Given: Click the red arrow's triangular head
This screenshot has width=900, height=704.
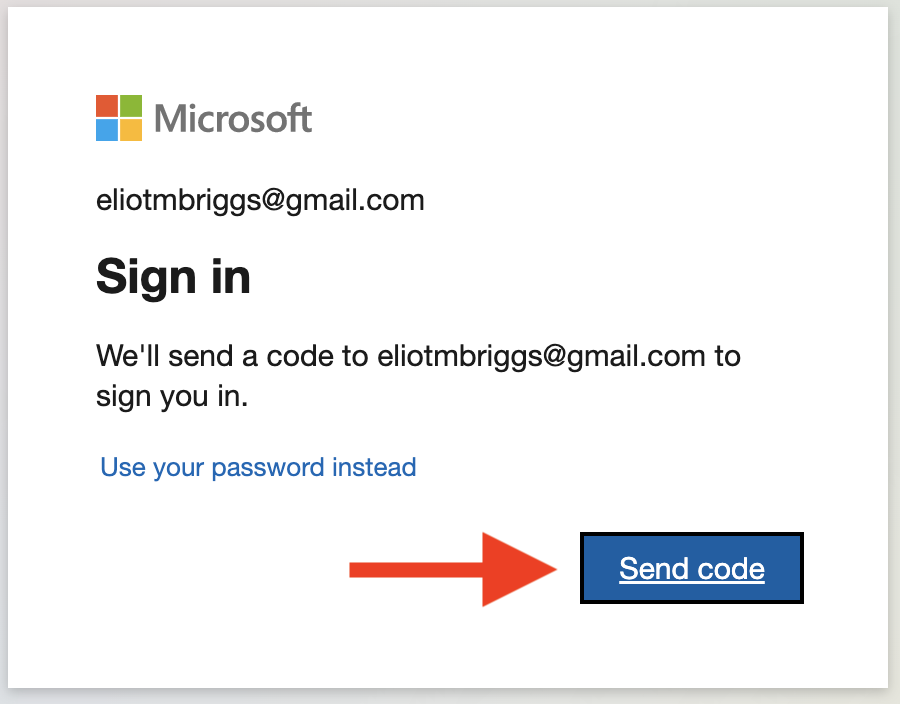Looking at the screenshot, I should (x=519, y=569).
